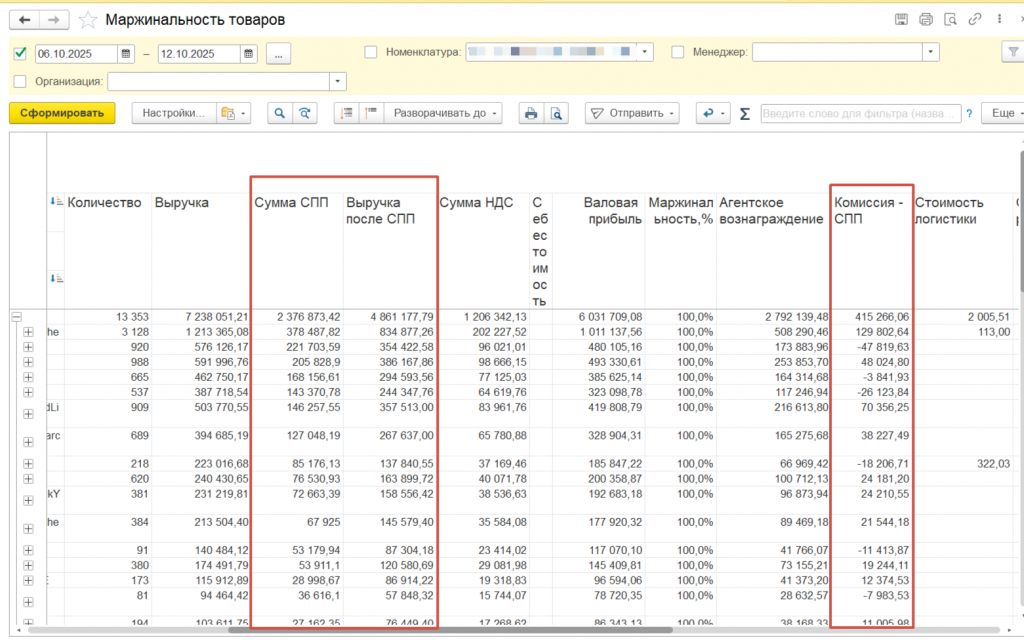This screenshot has height=640, width=1024.
Task: Click the Настройки... button
Action: 173,113
